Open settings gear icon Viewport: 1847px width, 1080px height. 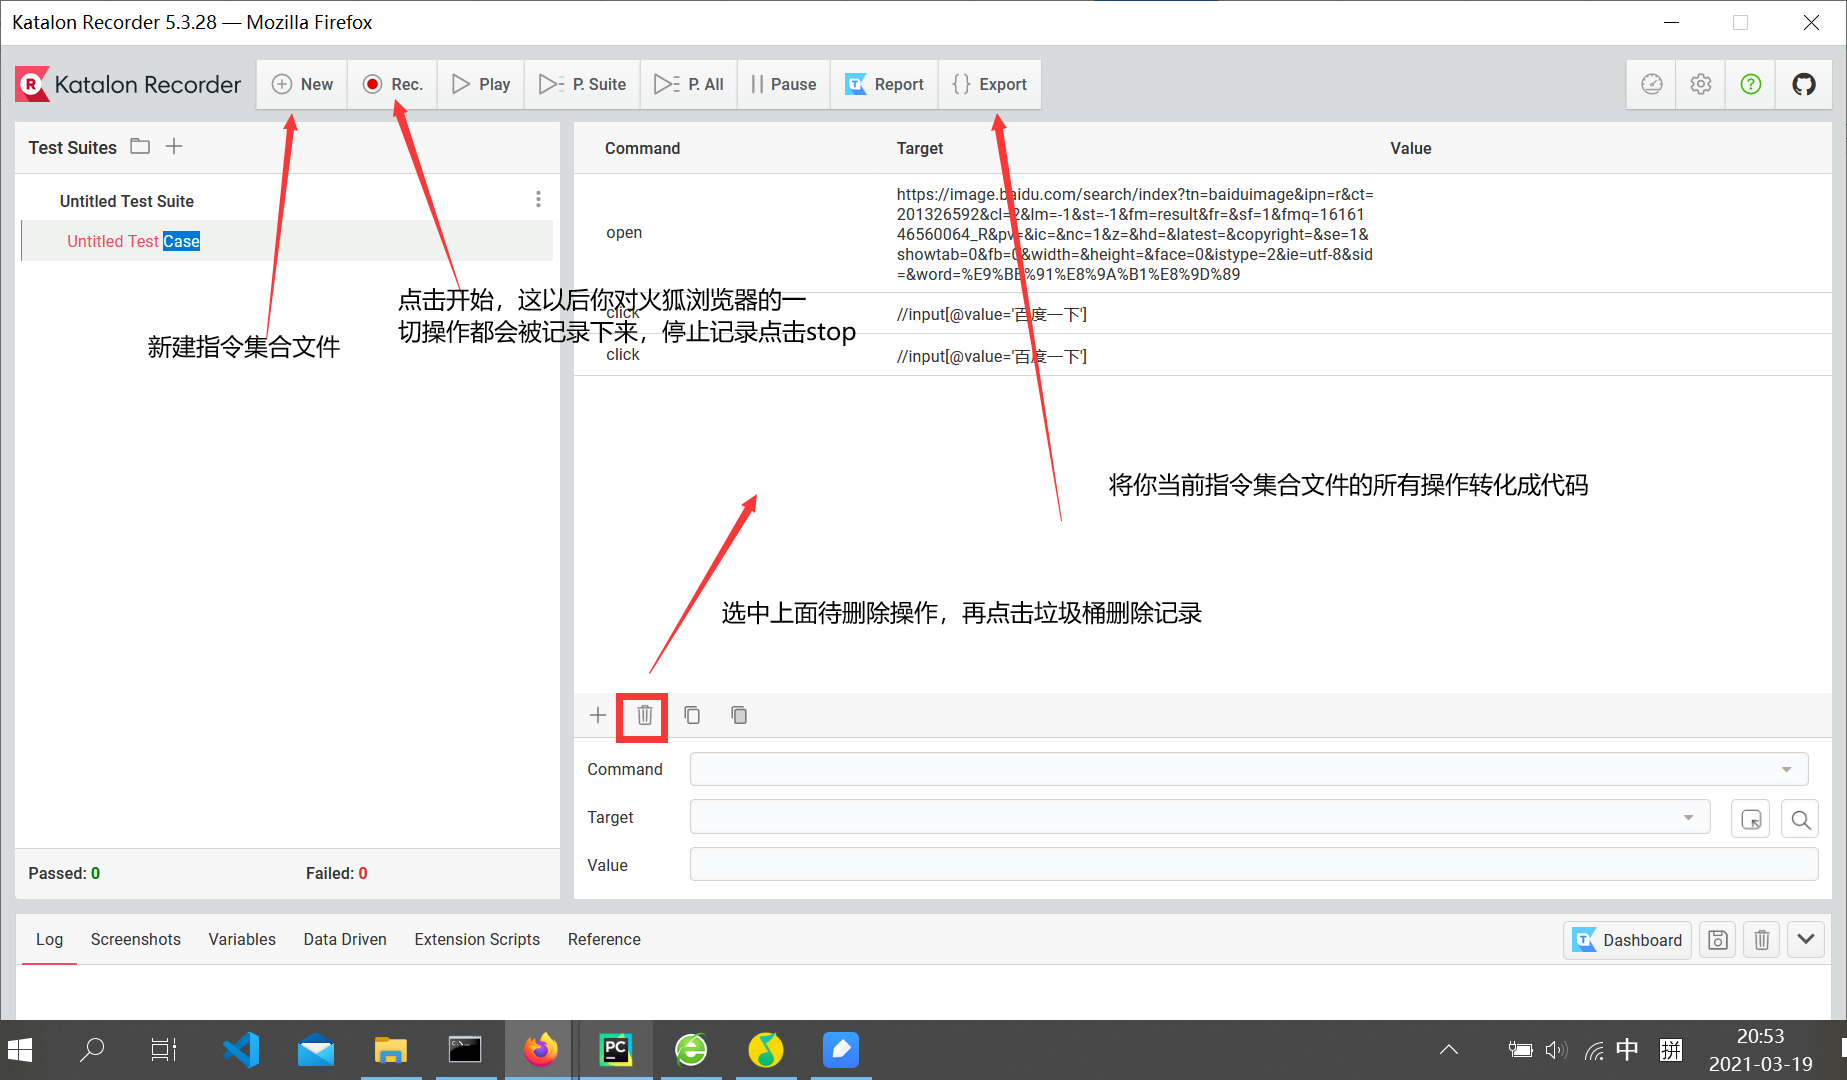(x=1701, y=84)
